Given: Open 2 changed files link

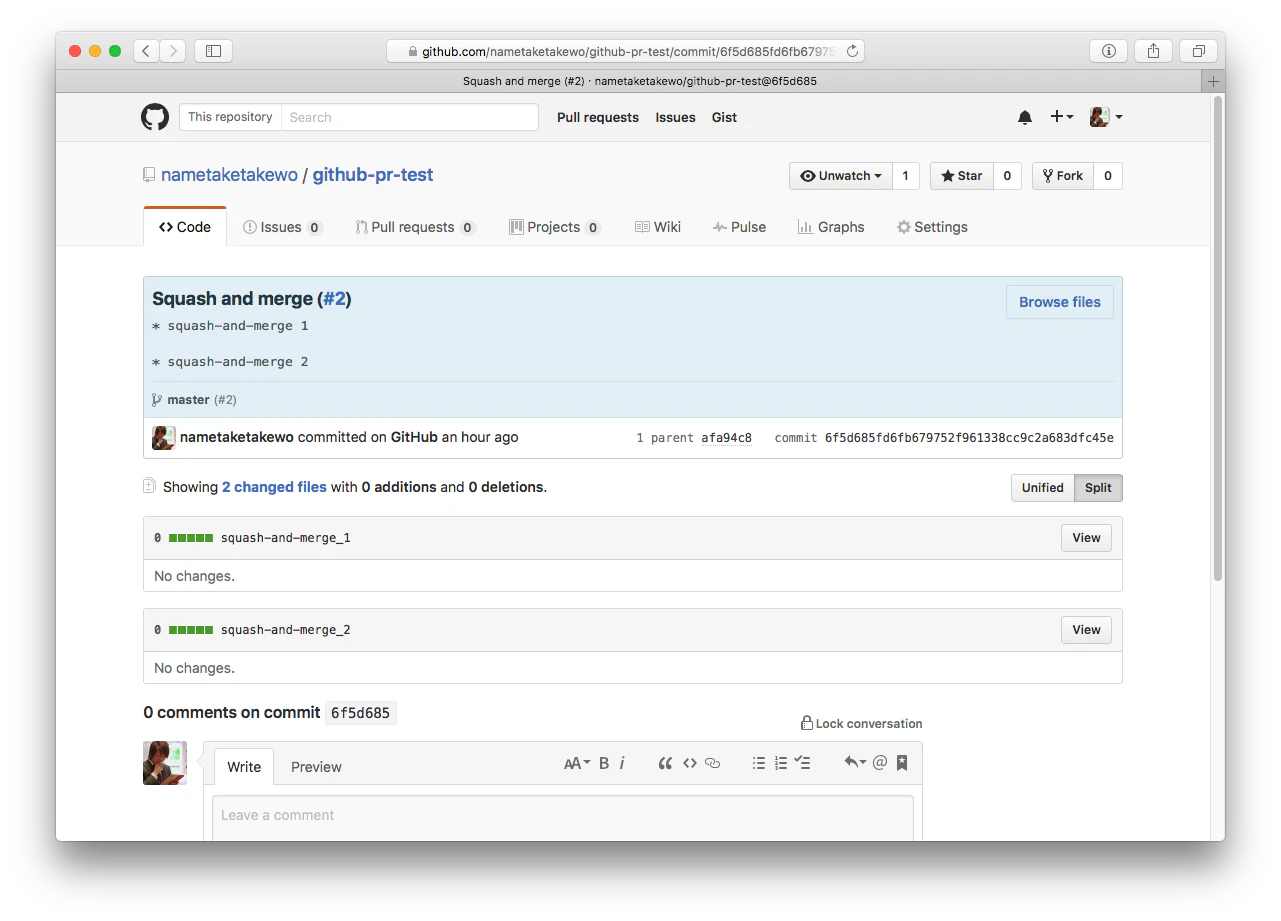Looking at the screenshot, I should coord(274,487).
